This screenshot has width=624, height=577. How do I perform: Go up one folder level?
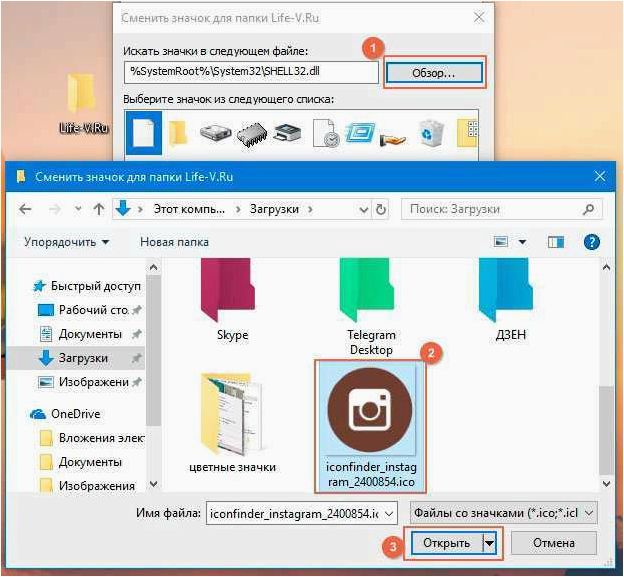(99, 209)
